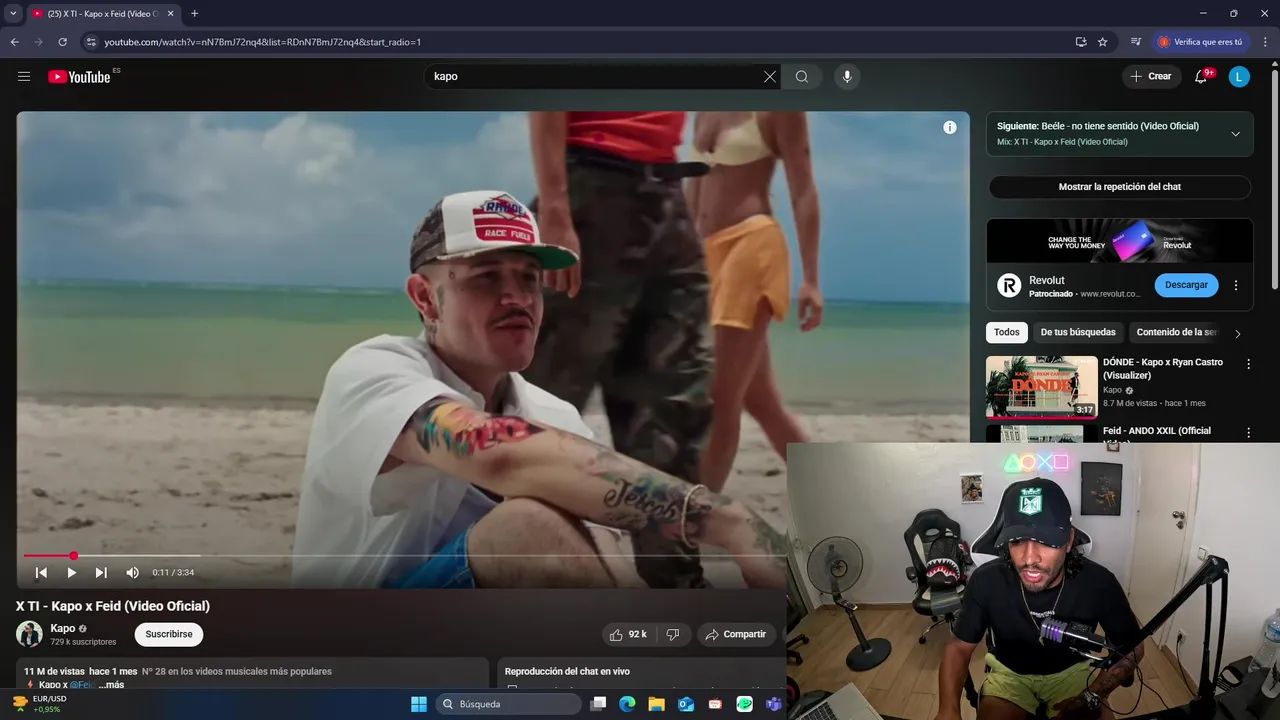Click the taskbar Búsqueda search box
Viewport: 1280px width, 720px height.
coord(509,704)
